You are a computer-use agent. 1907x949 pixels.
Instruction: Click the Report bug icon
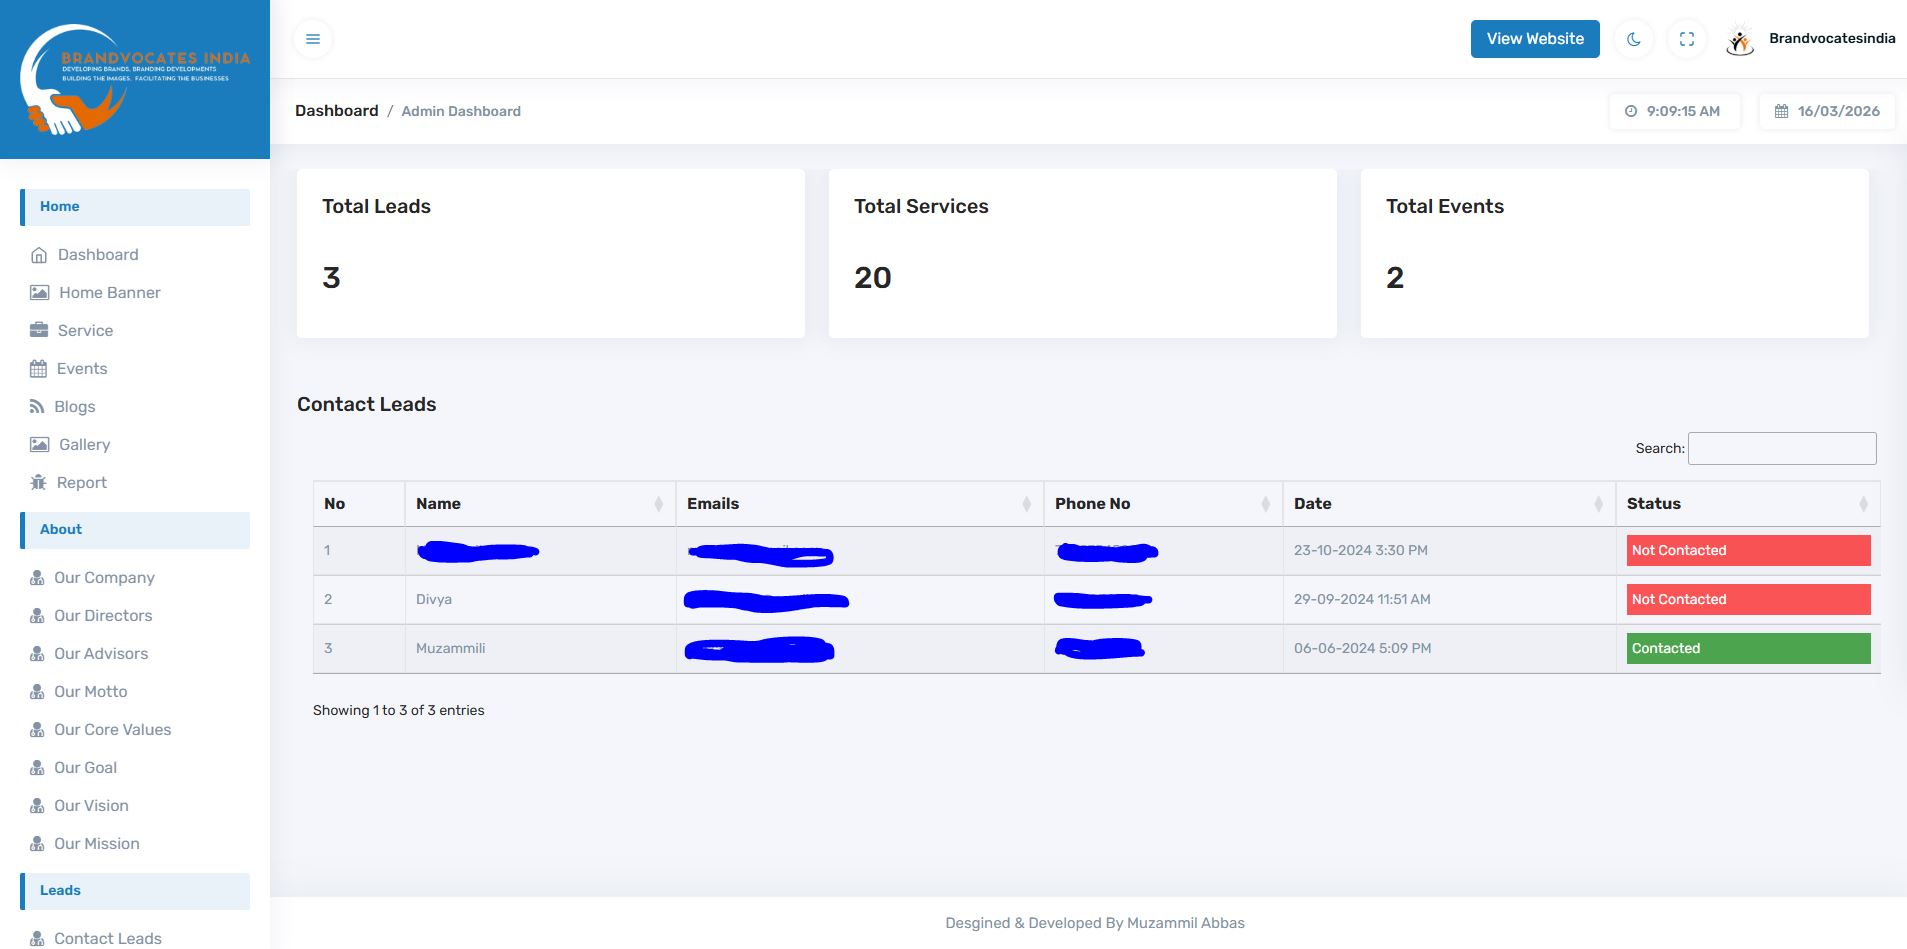tap(39, 483)
